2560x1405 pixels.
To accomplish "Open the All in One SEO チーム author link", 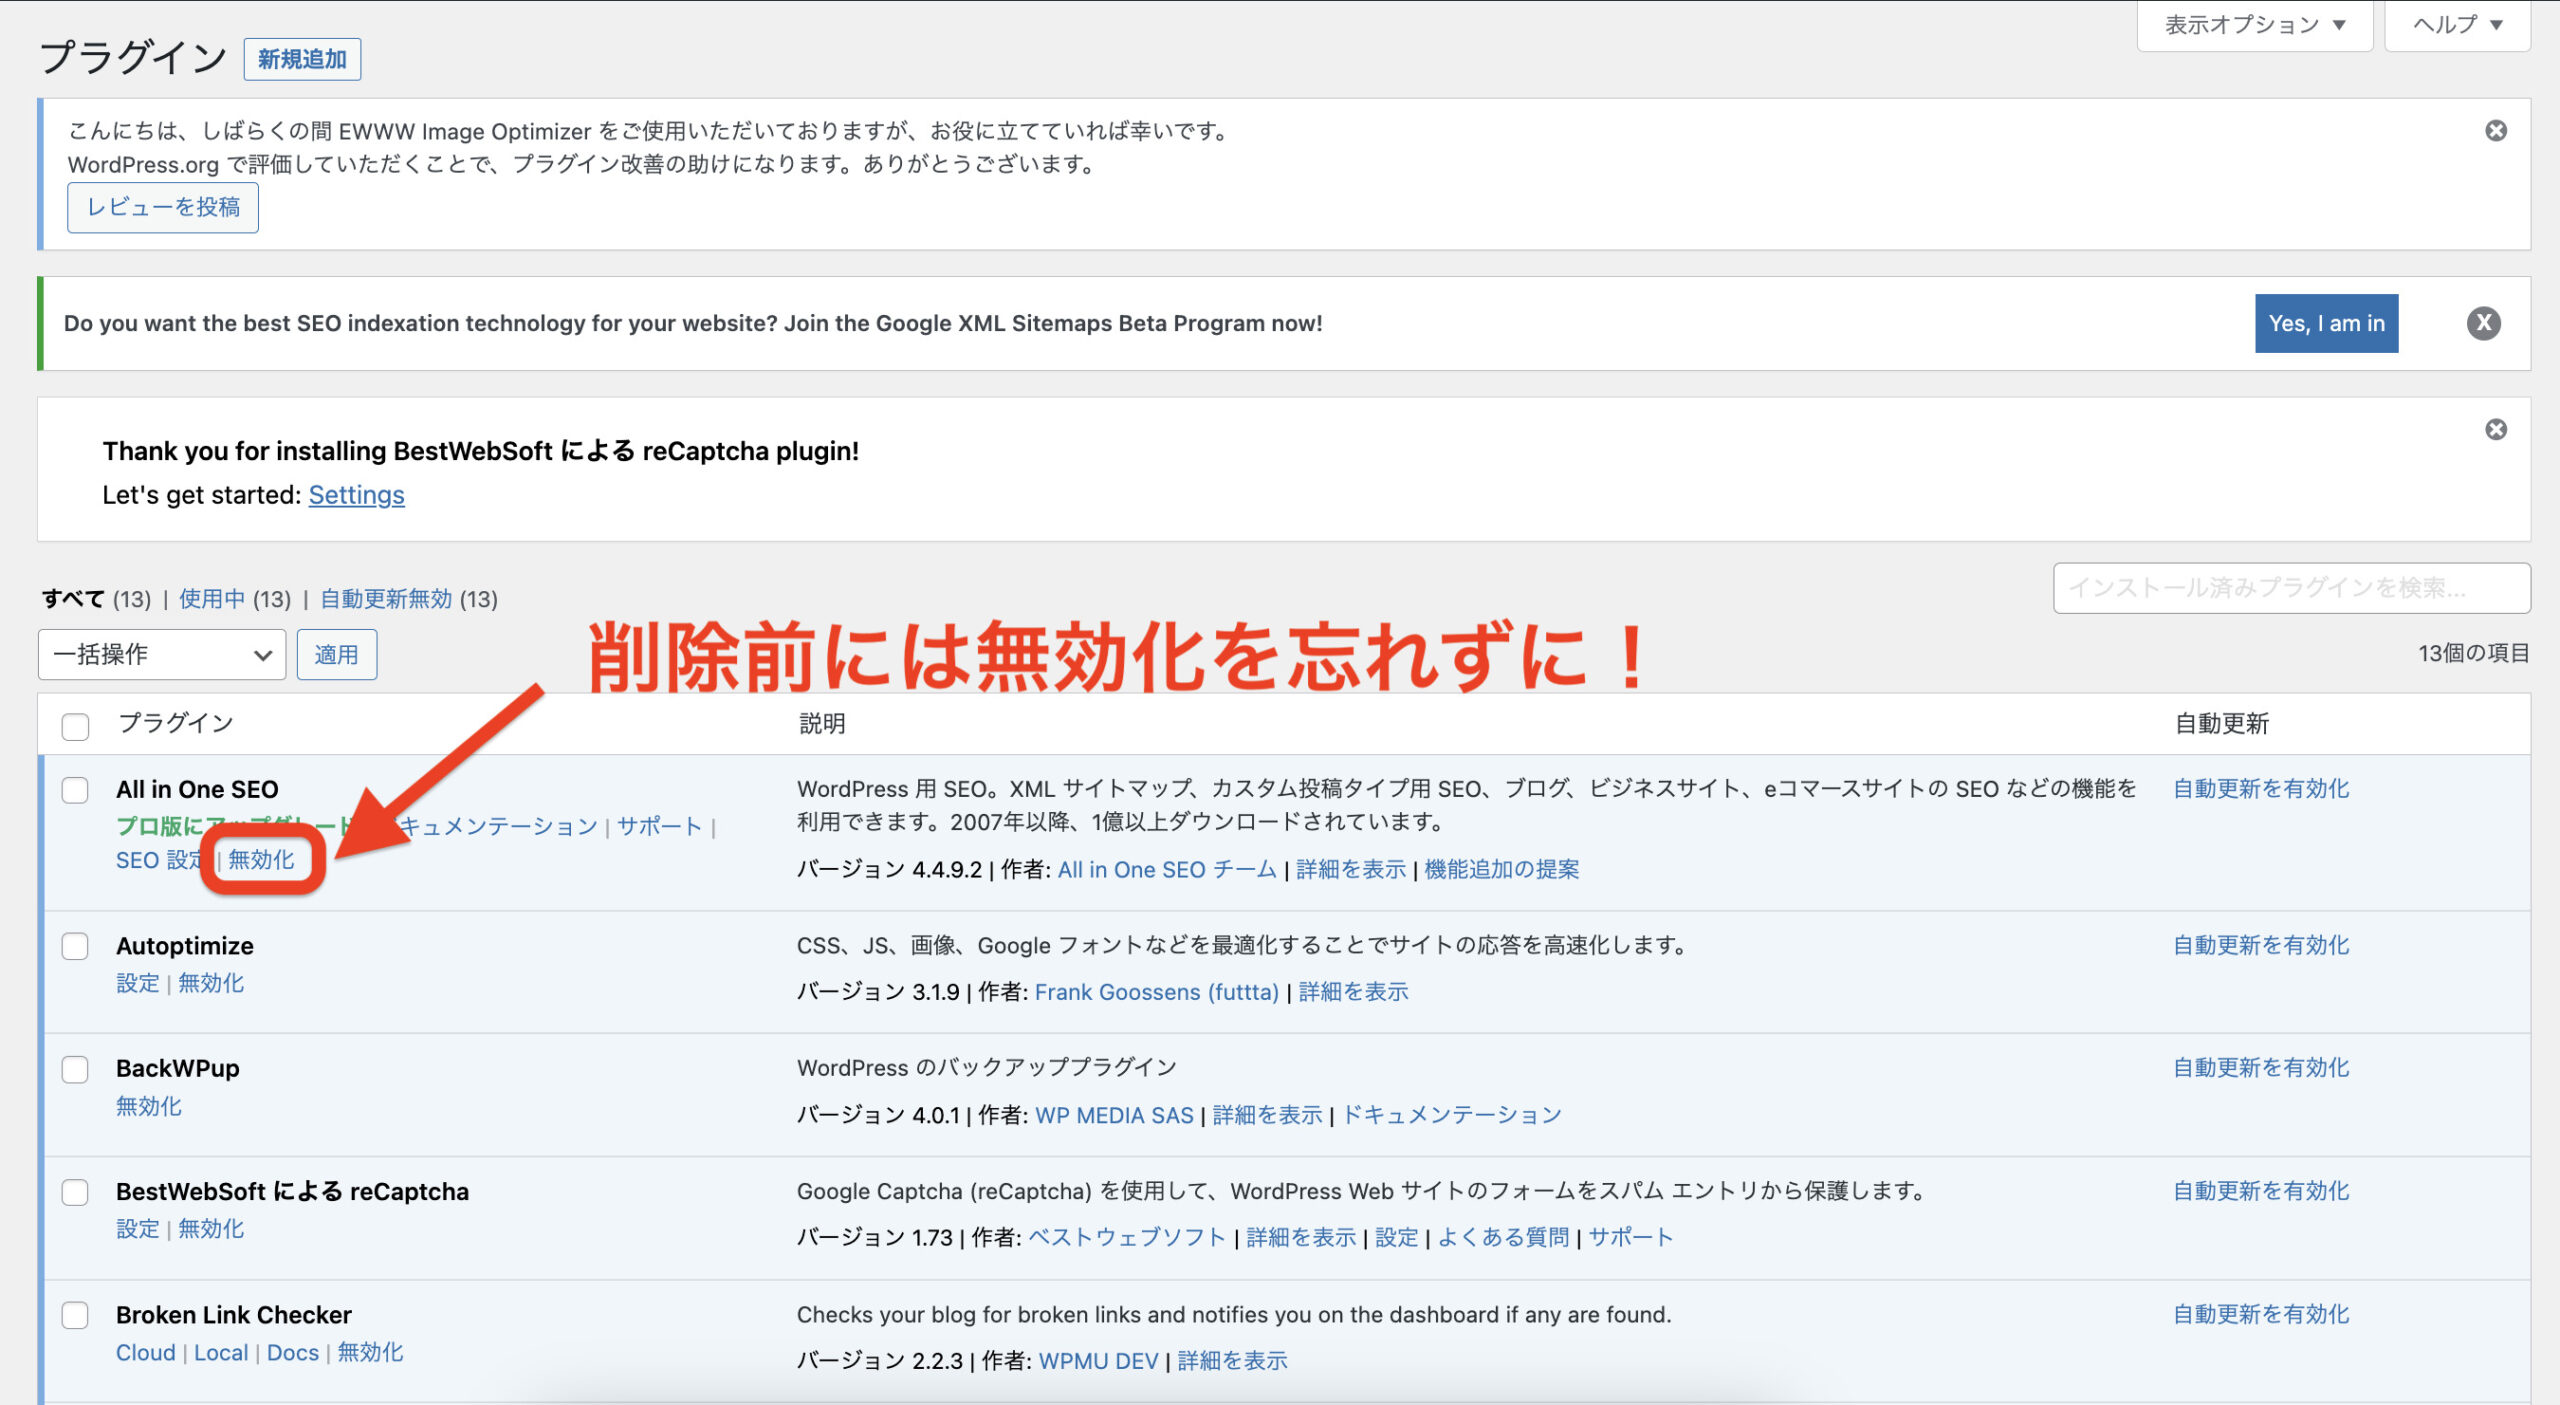I will (1167, 870).
